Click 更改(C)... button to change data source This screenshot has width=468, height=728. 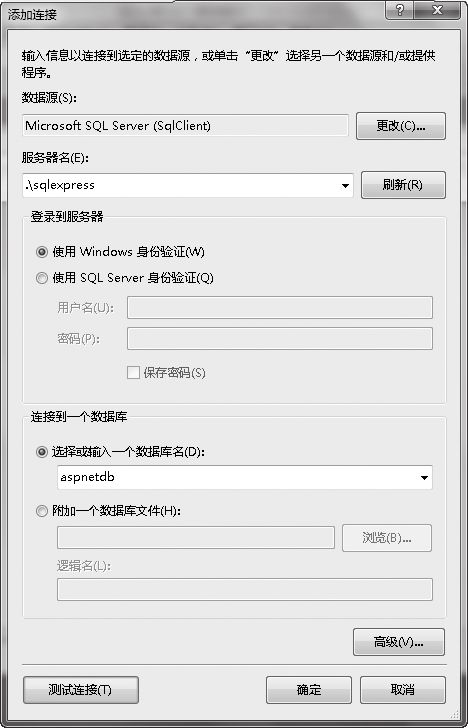point(401,126)
